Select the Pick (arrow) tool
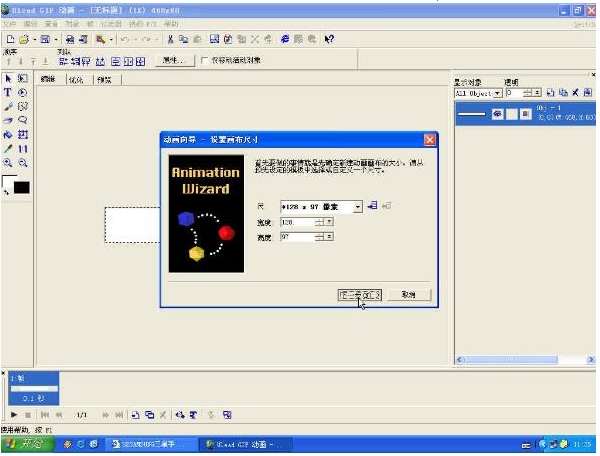The height and width of the screenshot is (456, 600). 8,79
